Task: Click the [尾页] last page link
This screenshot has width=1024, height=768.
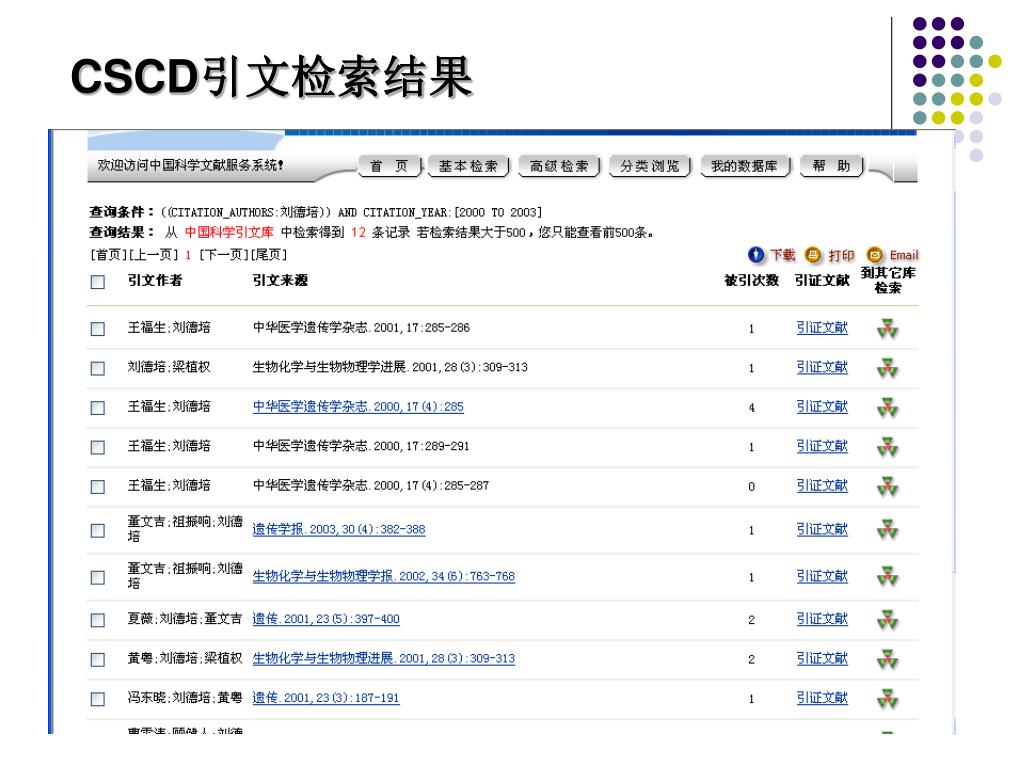Action: coord(269,255)
